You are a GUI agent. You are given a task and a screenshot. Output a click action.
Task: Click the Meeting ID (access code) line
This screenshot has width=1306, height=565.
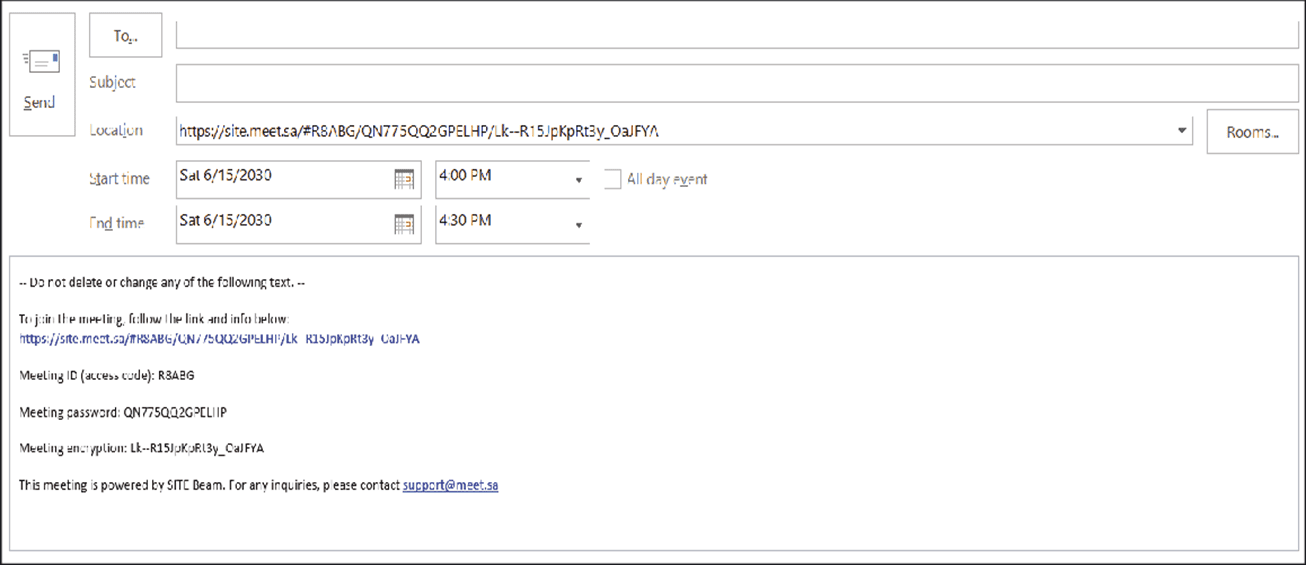pyautogui.click(x=107, y=375)
